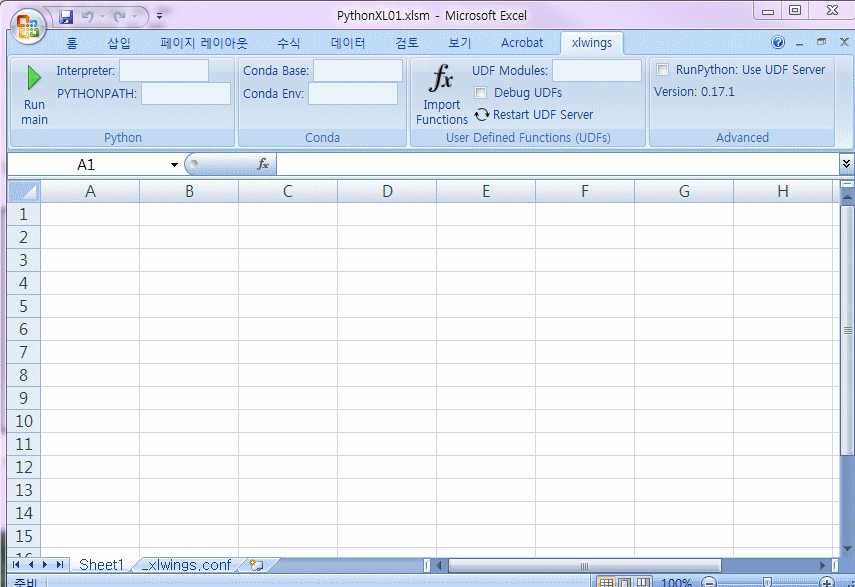Open Excel help icon
Screen dimensions: 855x587
(778, 42)
